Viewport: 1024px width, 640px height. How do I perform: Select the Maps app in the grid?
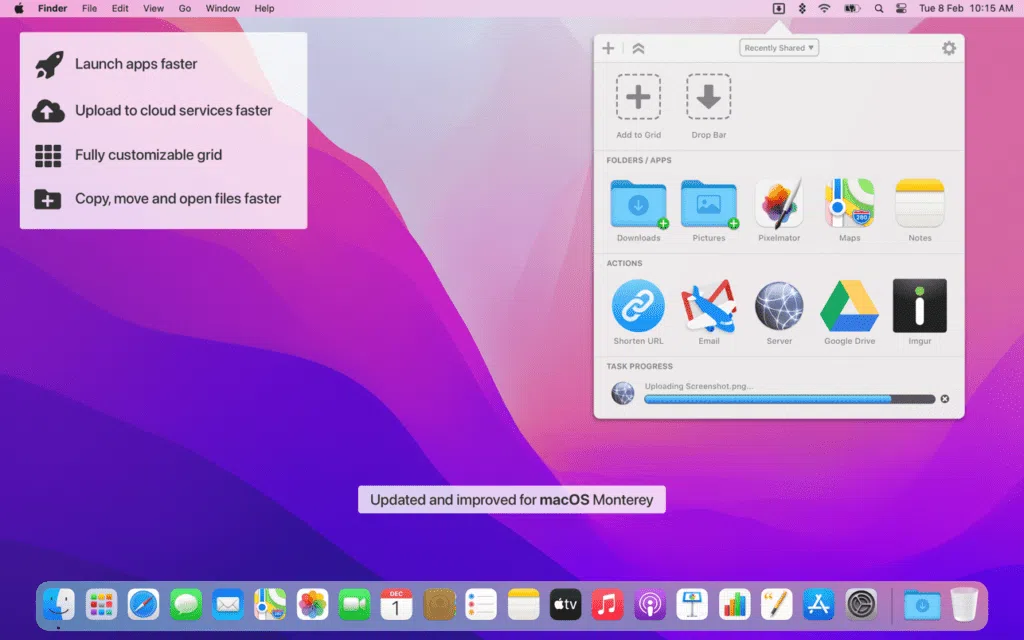[849, 203]
